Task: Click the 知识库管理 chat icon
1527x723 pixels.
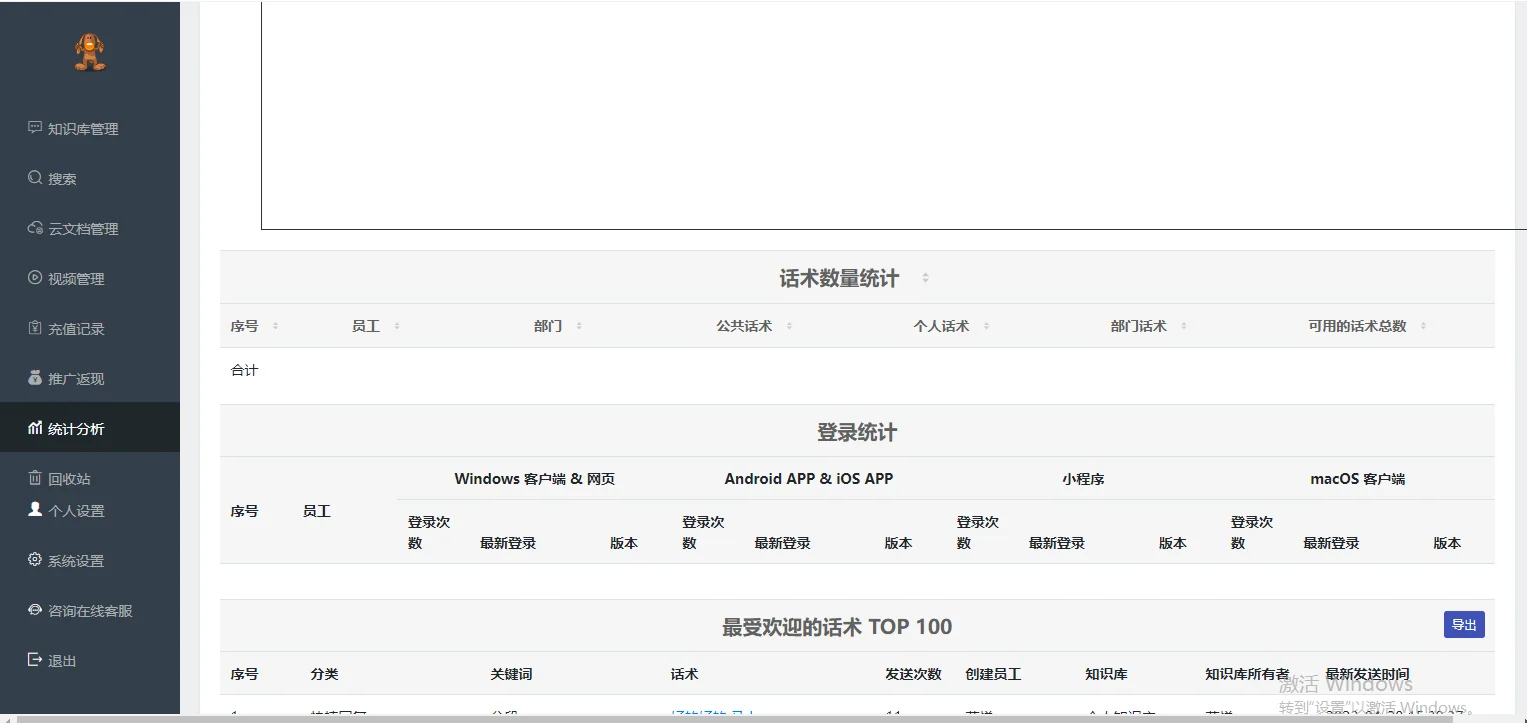Action: (35, 128)
